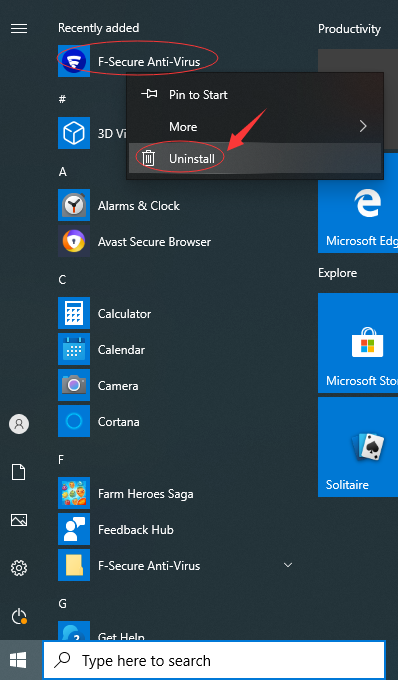Launch Alarms & Clock via its clock icon
398x680 pixels.
pos(74,205)
